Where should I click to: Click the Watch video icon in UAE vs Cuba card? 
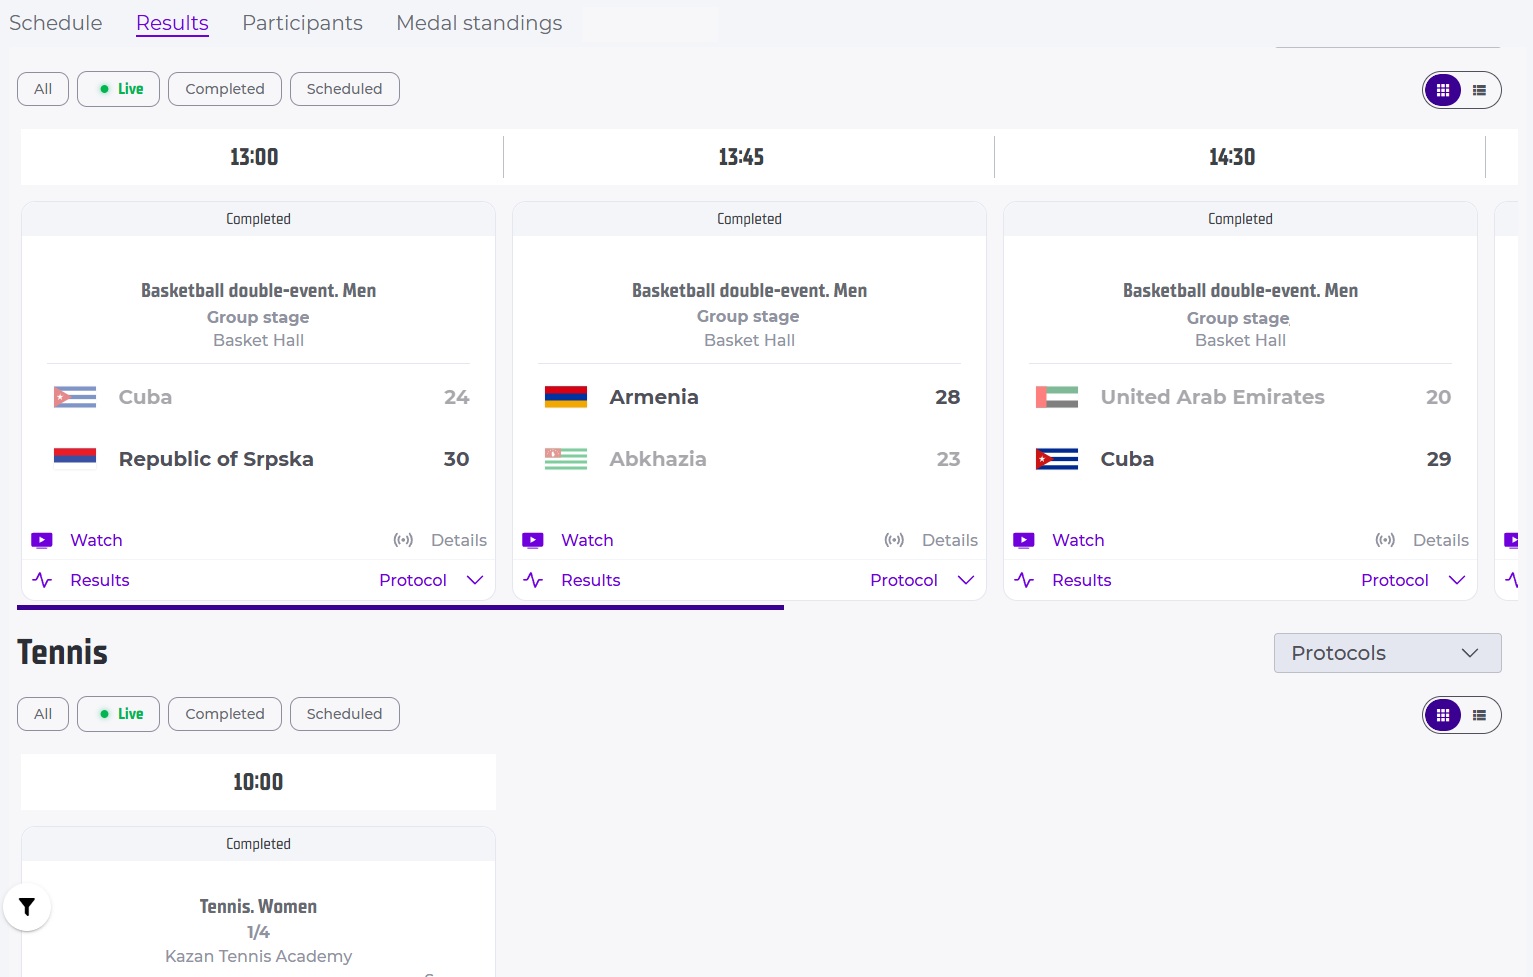click(1024, 540)
